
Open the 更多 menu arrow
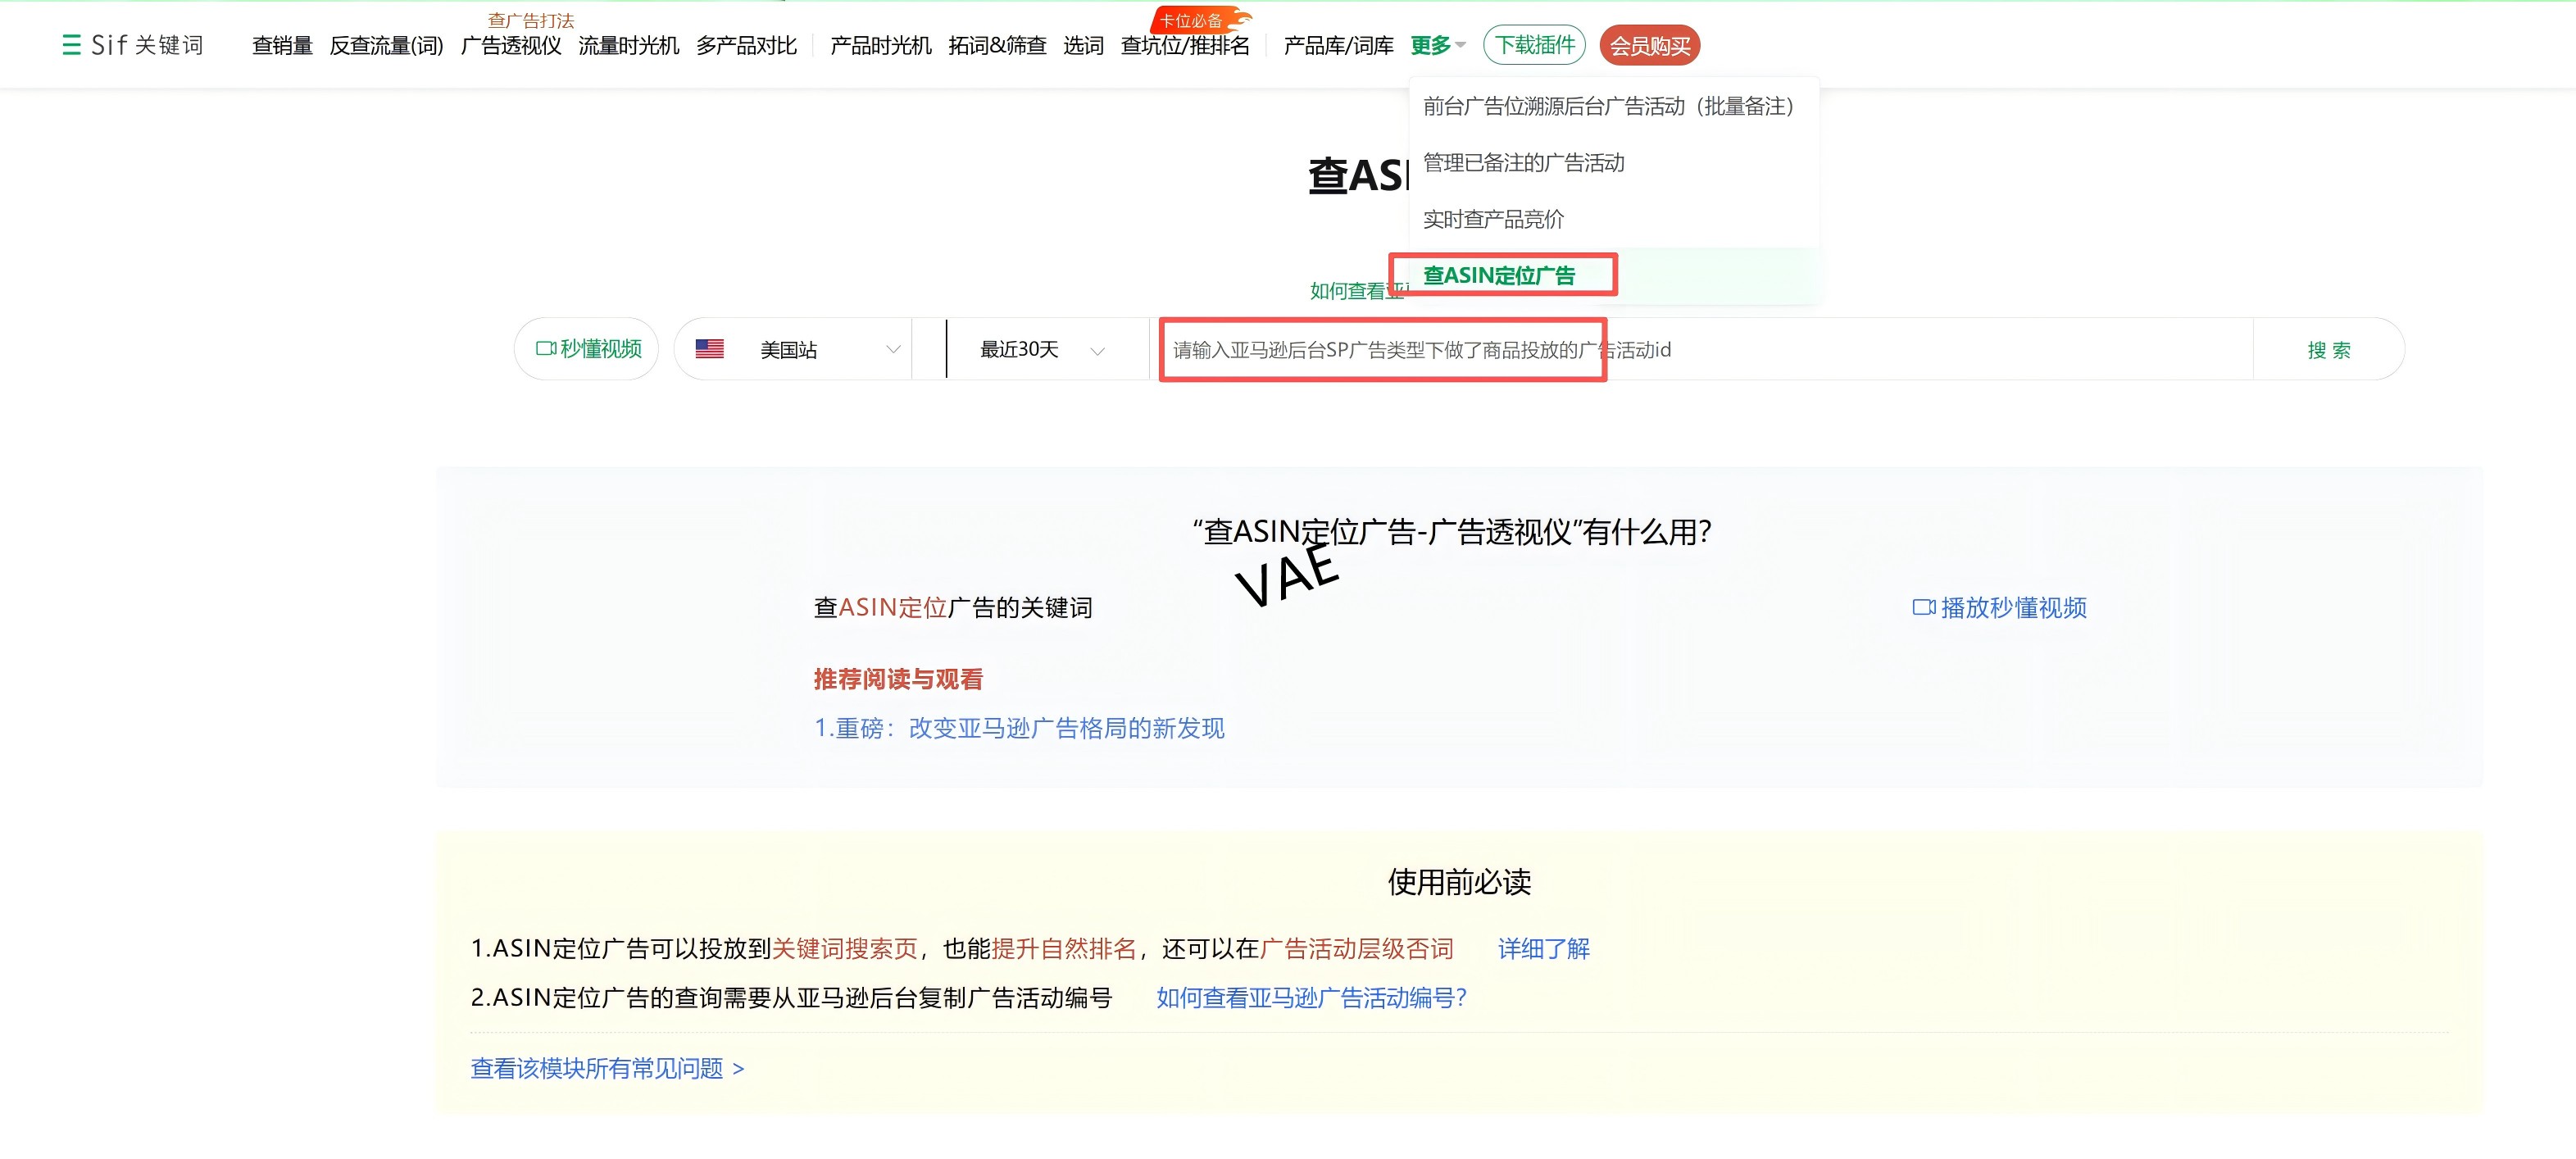pos(1460,46)
